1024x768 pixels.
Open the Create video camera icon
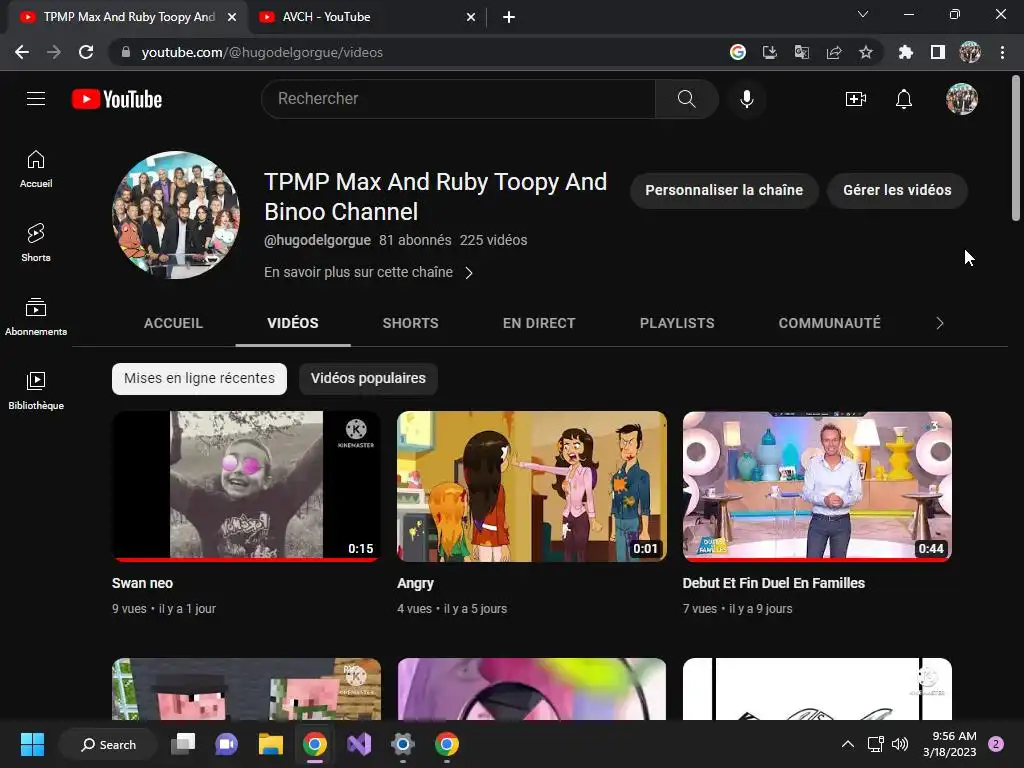pos(856,99)
